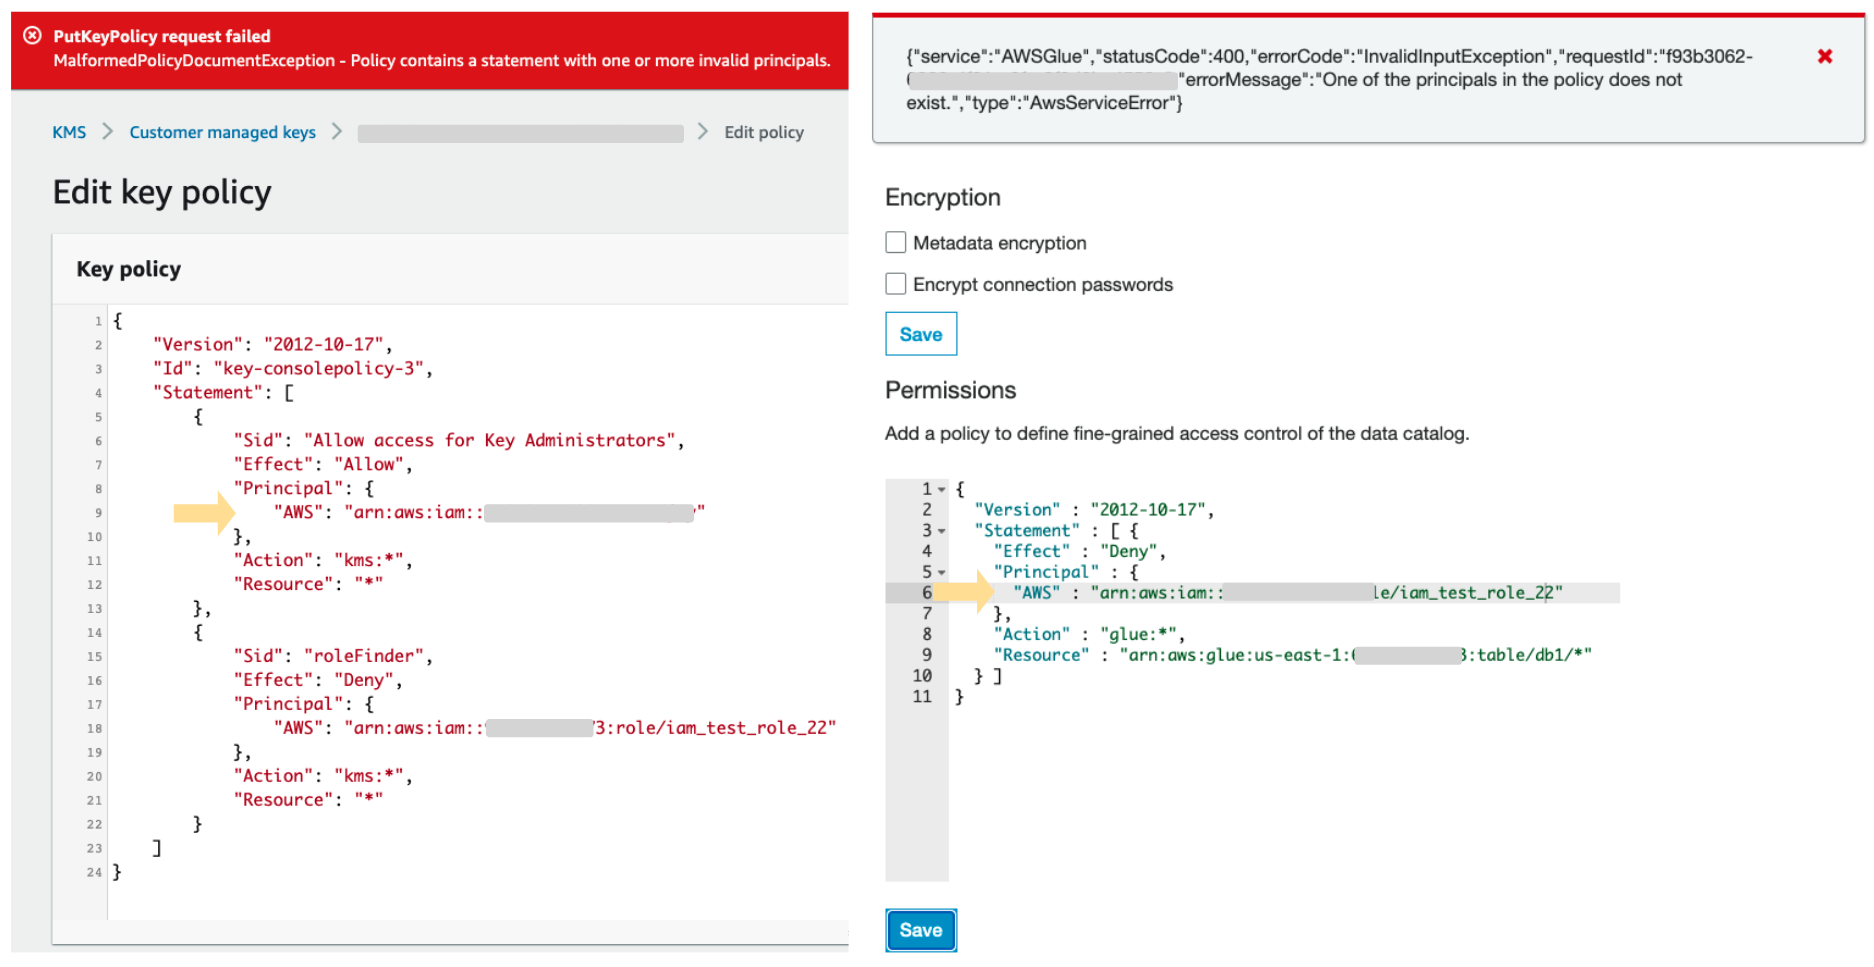Go to Customer managed keys breadcrumb
This screenshot has width=1874, height=967.
click(x=222, y=132)
